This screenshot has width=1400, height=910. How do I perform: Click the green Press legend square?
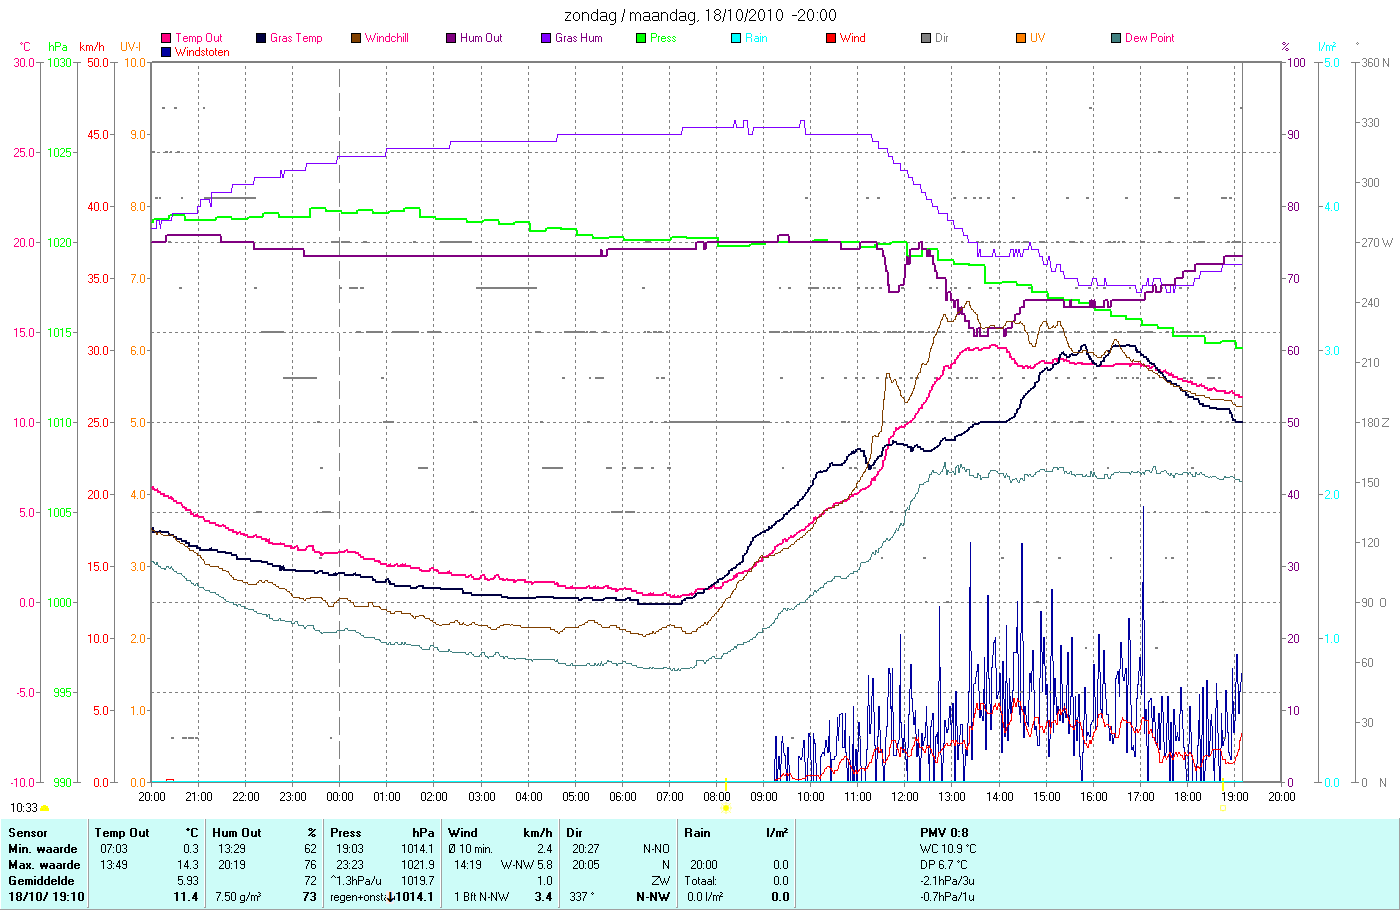[641, 38]
